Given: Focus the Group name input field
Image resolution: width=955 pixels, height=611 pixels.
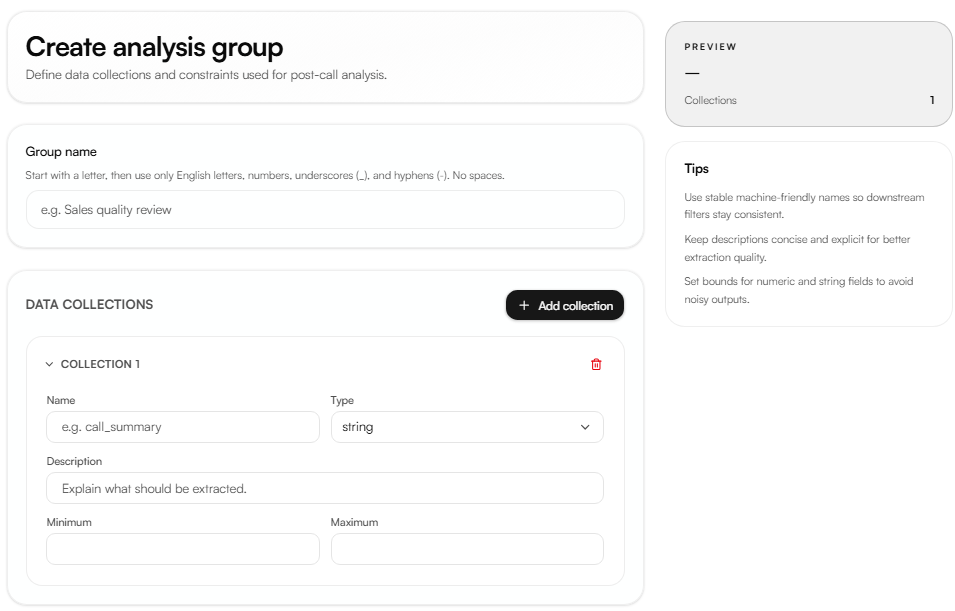Looking at the screenshot, I should point(325,210).
